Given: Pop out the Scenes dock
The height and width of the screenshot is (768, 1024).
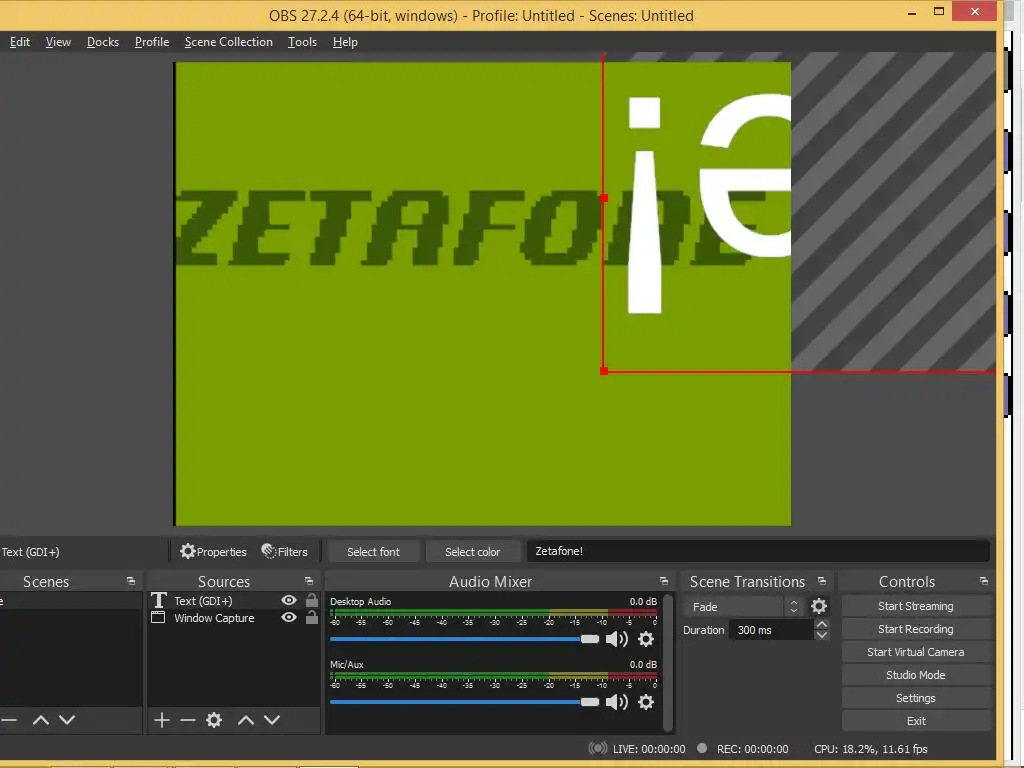Looking at the screenshot, I should tap(131, 581).
